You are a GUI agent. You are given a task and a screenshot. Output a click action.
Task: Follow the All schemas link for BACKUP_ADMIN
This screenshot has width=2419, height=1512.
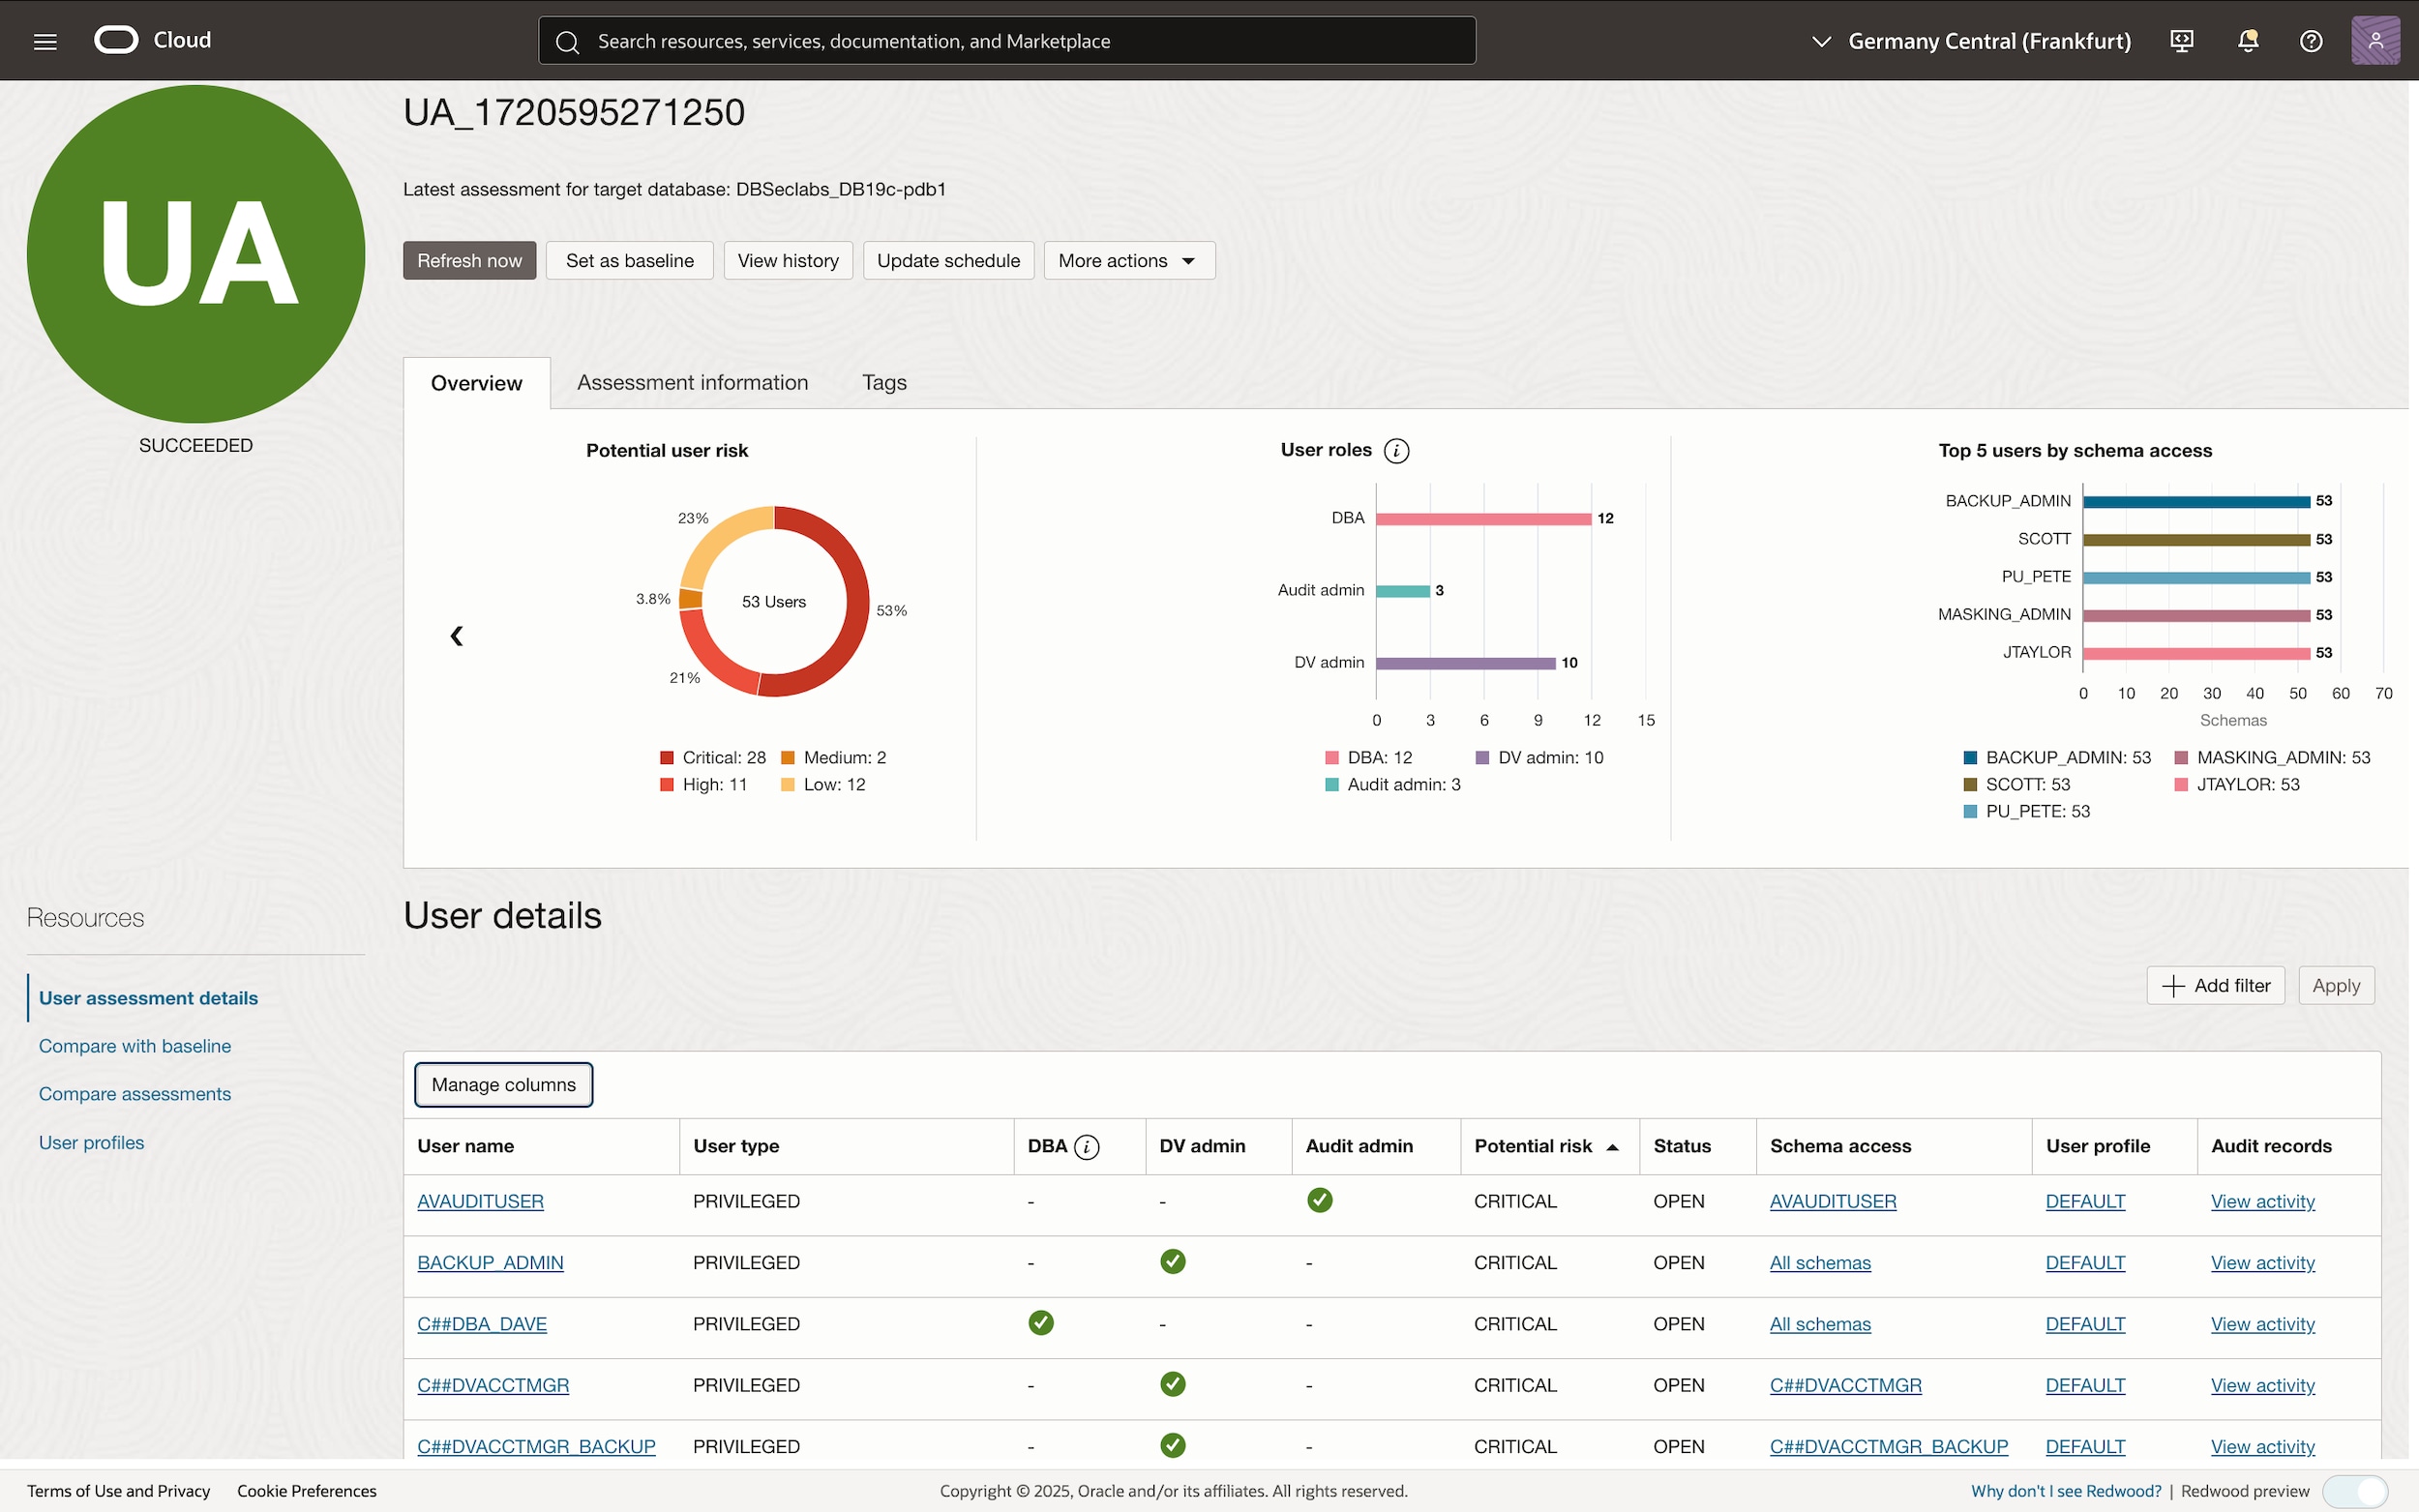(1819, 1262)
